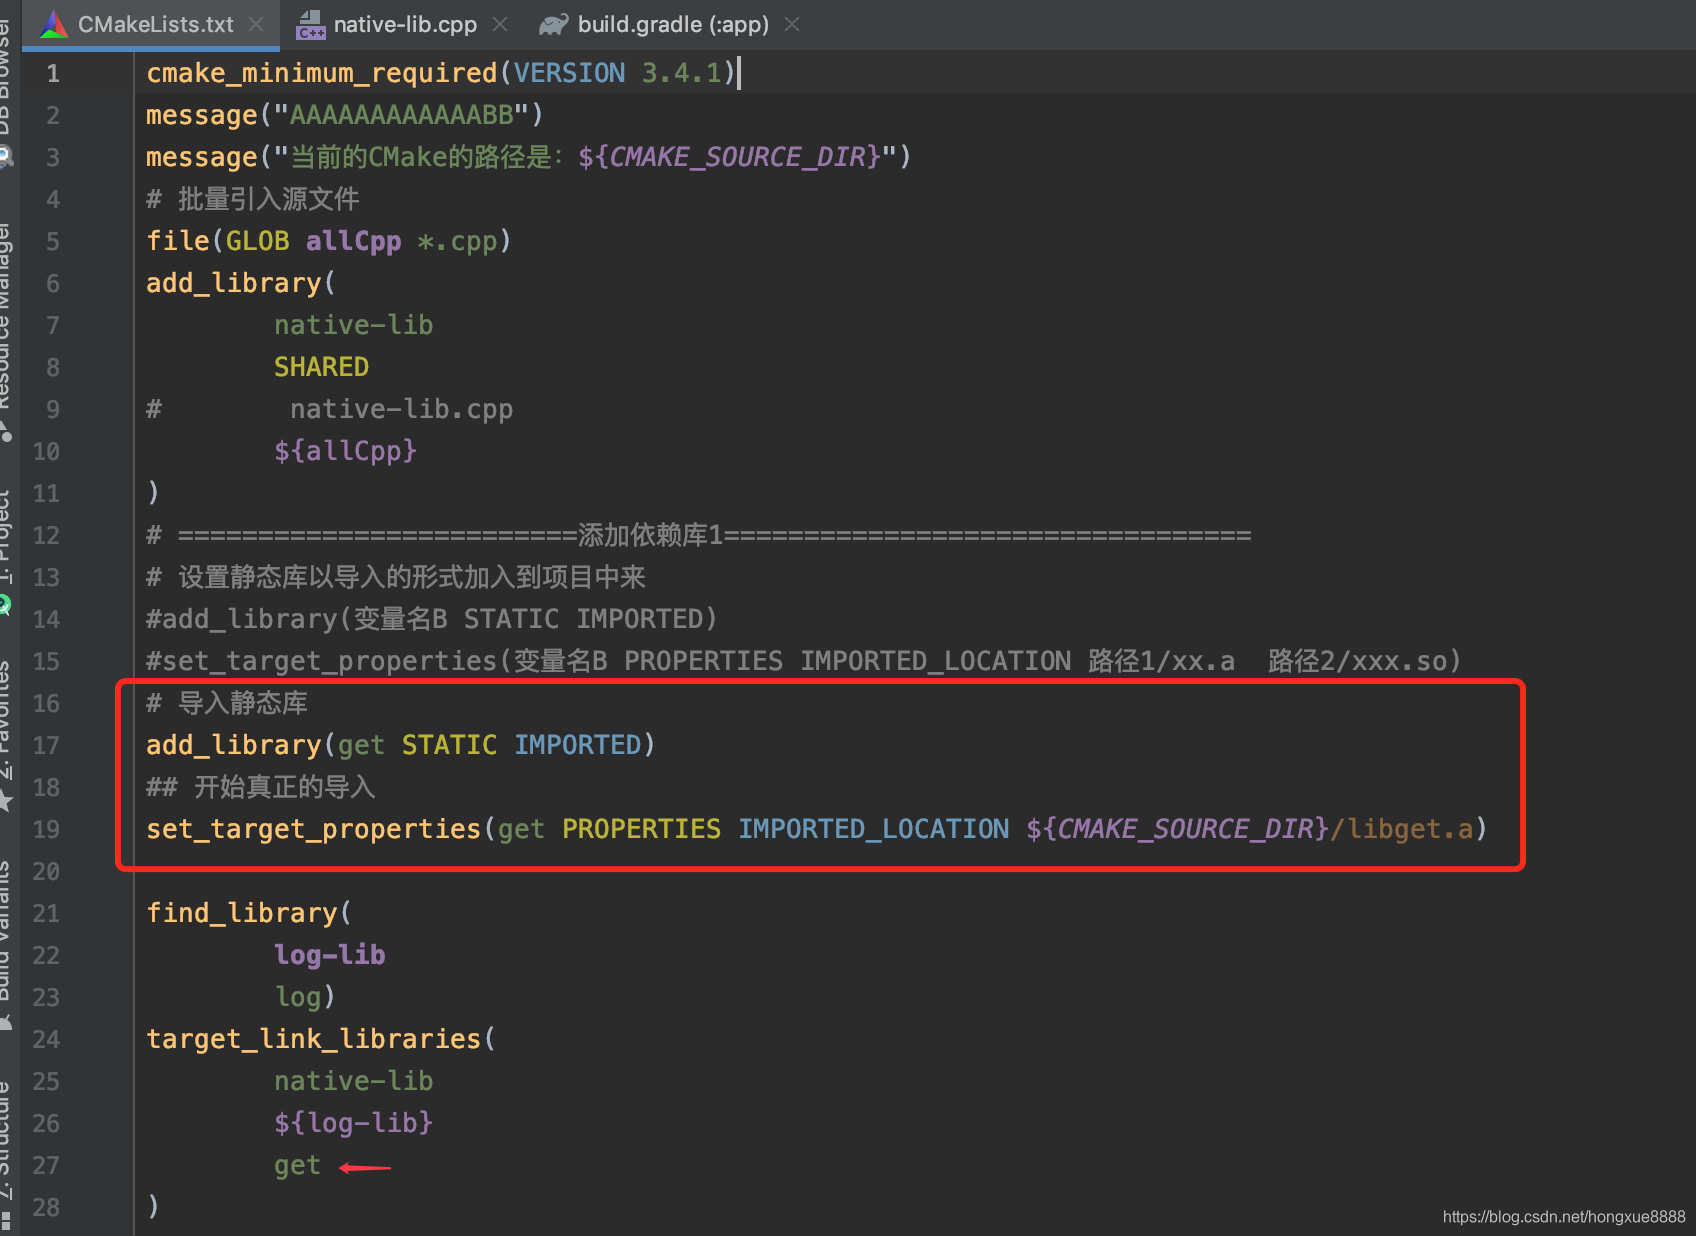Click IMPORTED_LOCATION on line 19
The width and height of the screenshot is (1696, 1236).
tap(873, 829)
